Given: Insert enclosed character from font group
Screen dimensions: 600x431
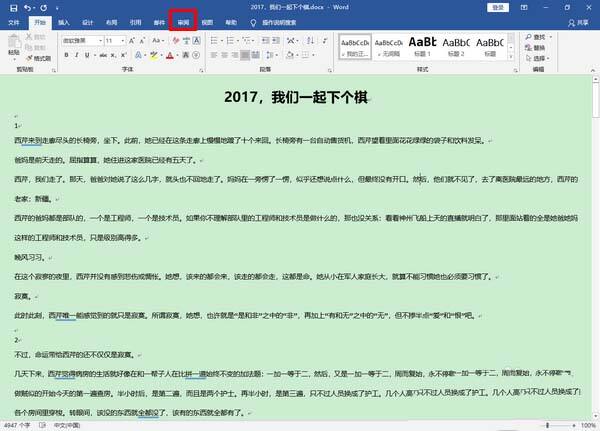Looking at the screenshot, I should (196, 56).
